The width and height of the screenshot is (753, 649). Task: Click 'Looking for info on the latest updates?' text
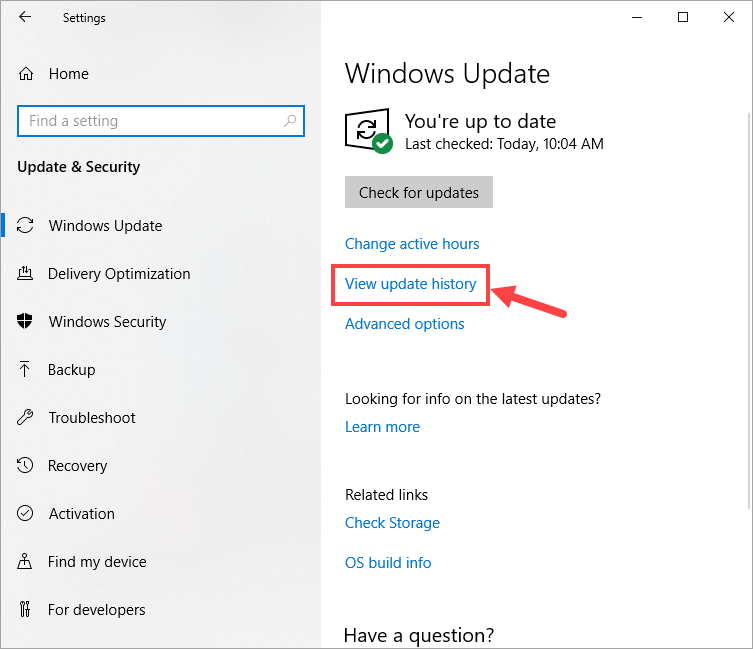473,399
